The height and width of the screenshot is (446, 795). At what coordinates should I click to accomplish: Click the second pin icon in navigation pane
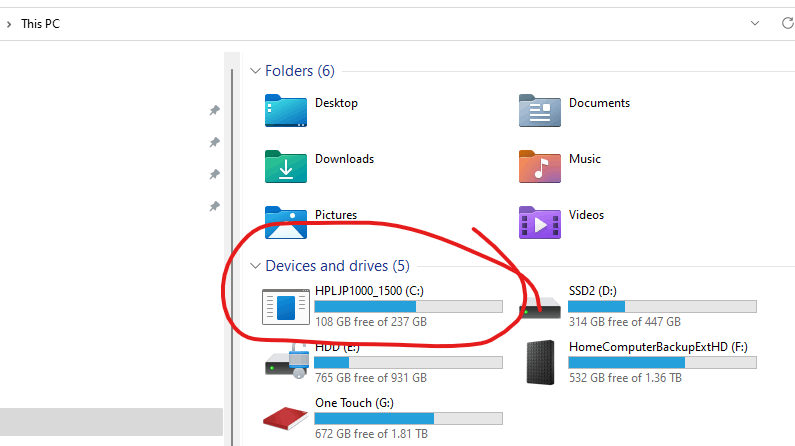point(214,142)
